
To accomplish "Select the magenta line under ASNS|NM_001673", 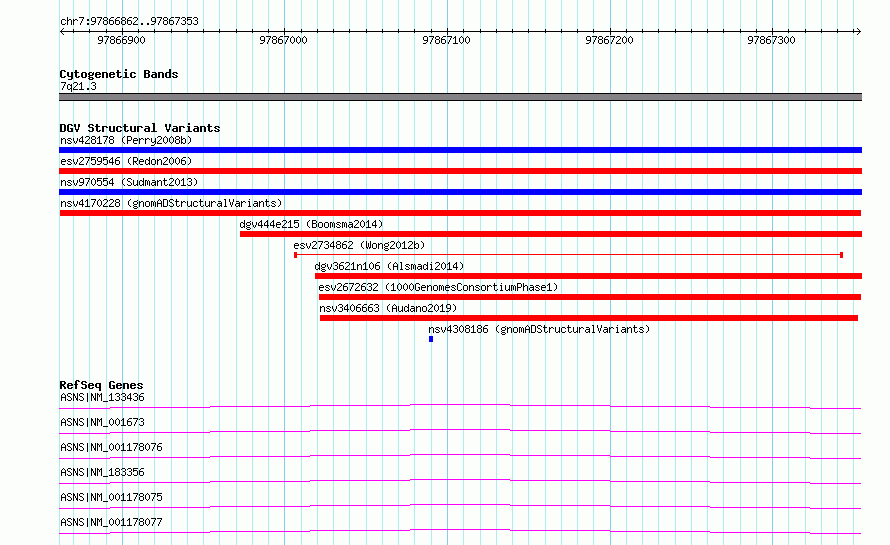I will [460, 431].
